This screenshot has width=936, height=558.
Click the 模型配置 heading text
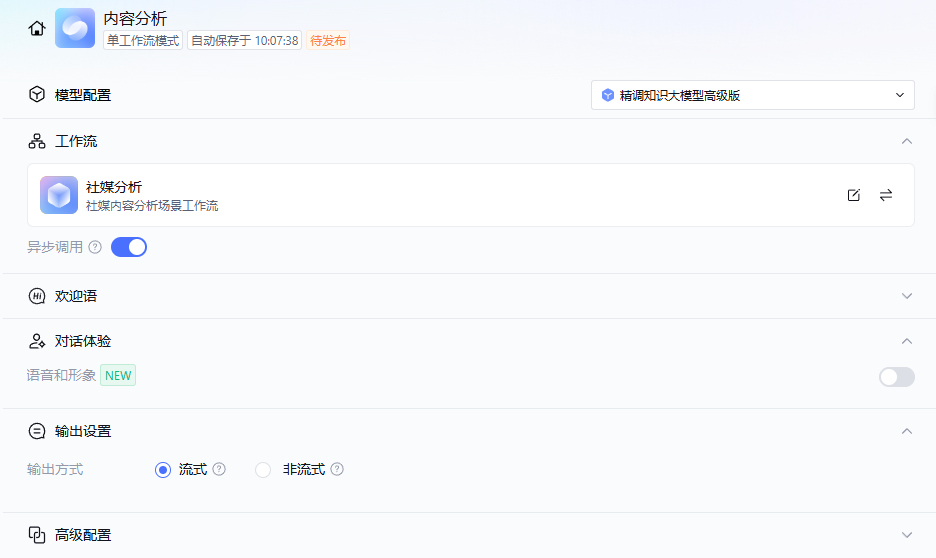83,95
